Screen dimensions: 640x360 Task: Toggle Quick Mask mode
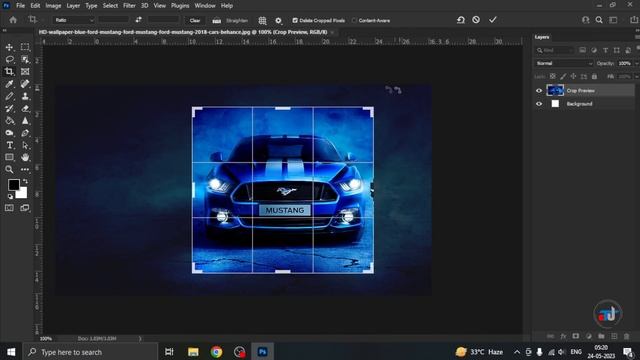[x=9, y=208]
